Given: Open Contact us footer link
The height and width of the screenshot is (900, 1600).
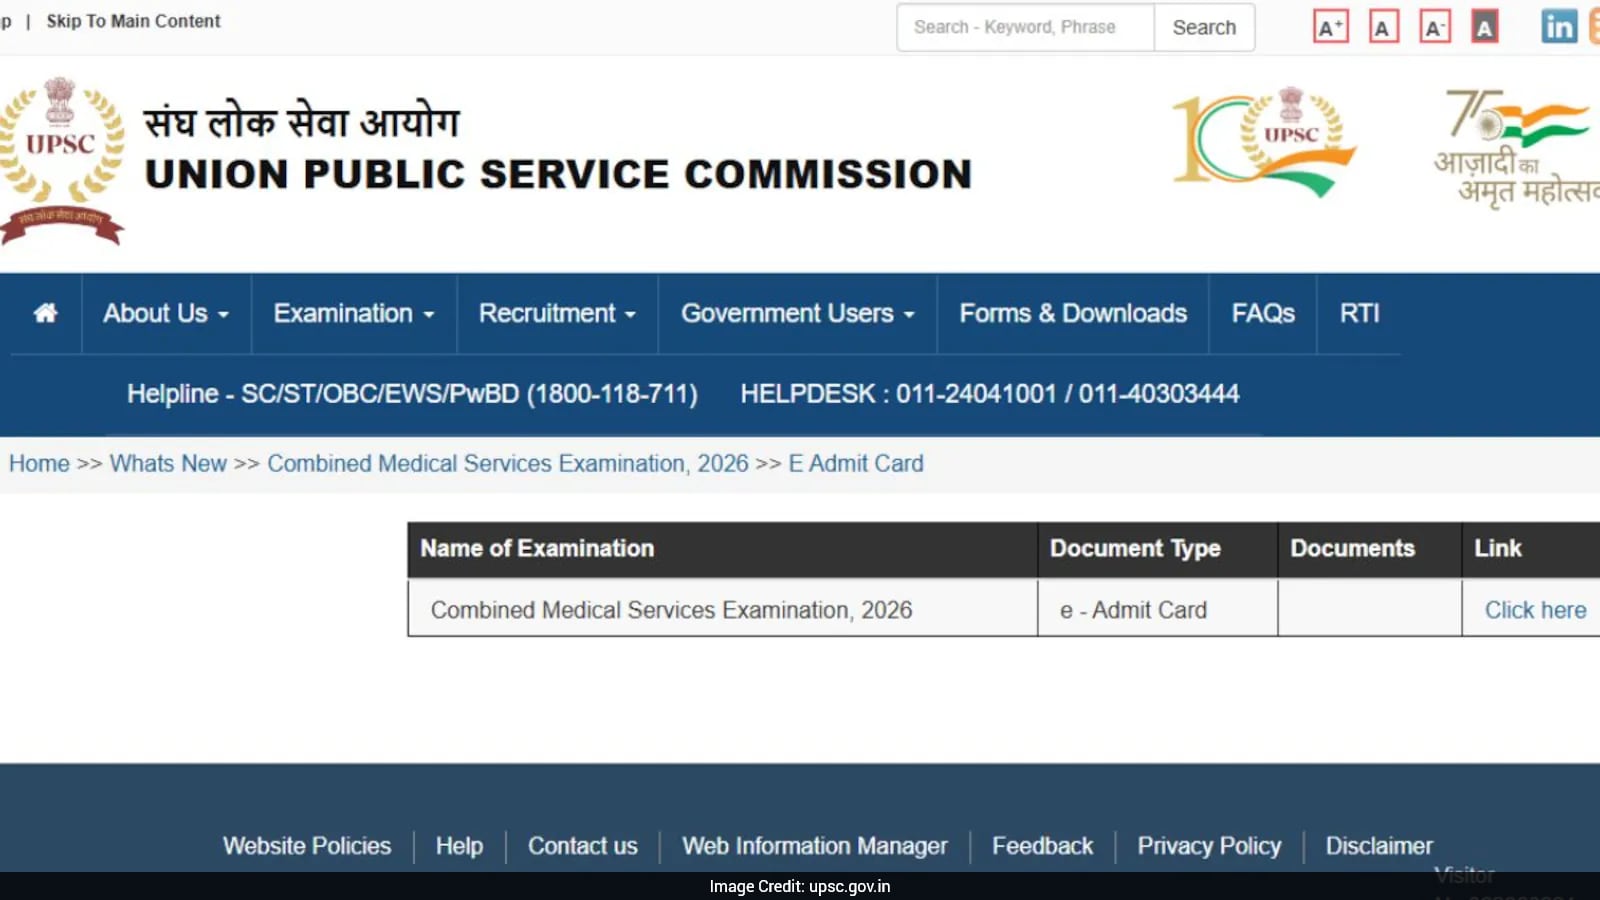Looking at the screenshot, I should pos(583,846).
